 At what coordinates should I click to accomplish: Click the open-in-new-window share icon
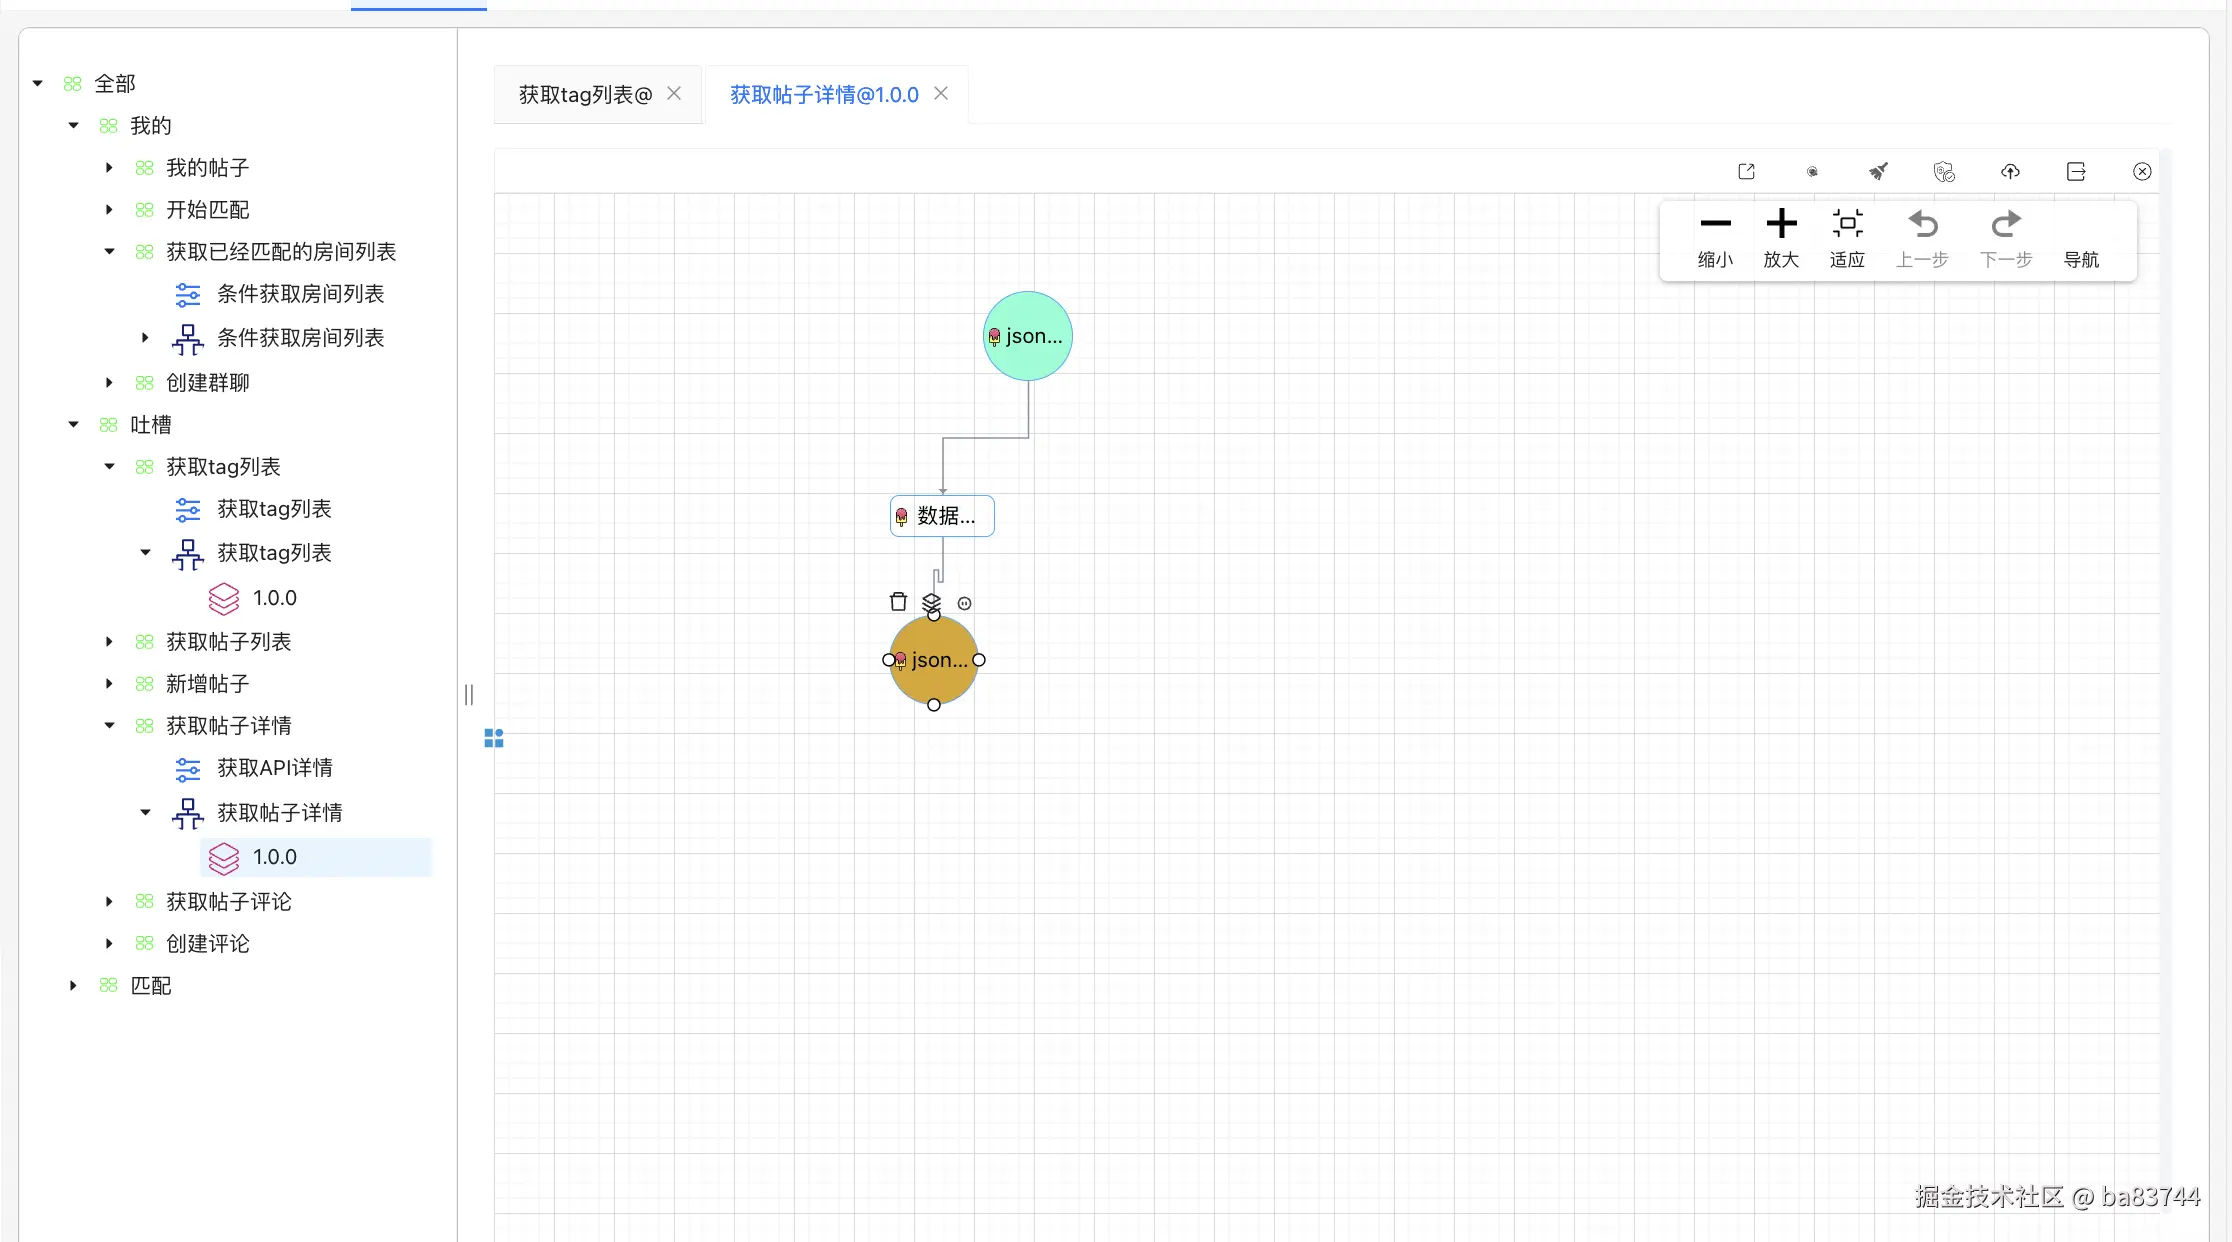click(x=1746, y=172)
